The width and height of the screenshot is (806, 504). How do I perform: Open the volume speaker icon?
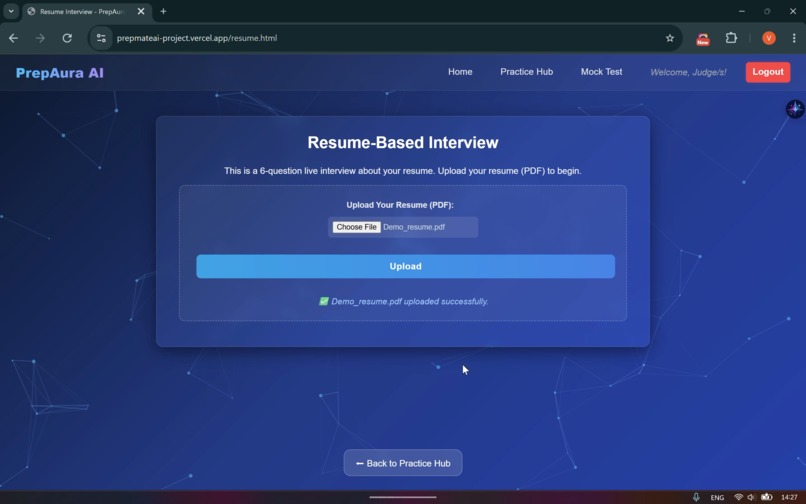click(752, 497)
